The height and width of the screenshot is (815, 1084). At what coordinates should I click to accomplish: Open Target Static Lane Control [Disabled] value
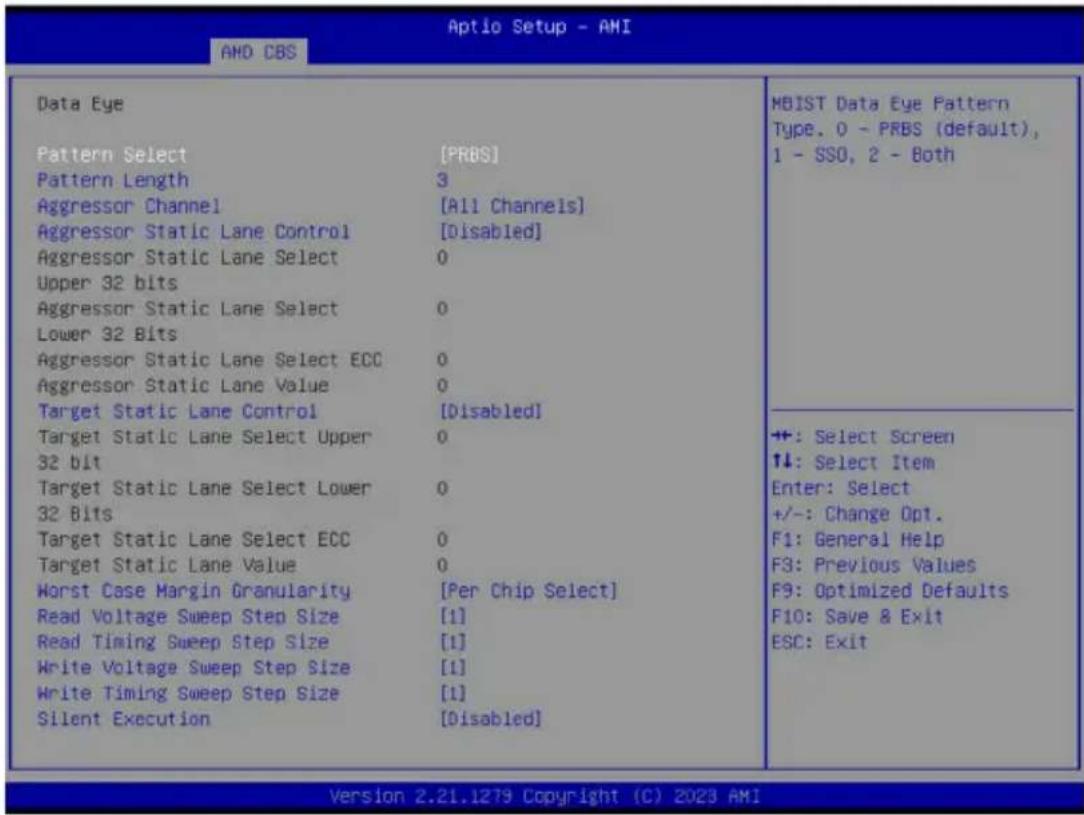point(490,411)
